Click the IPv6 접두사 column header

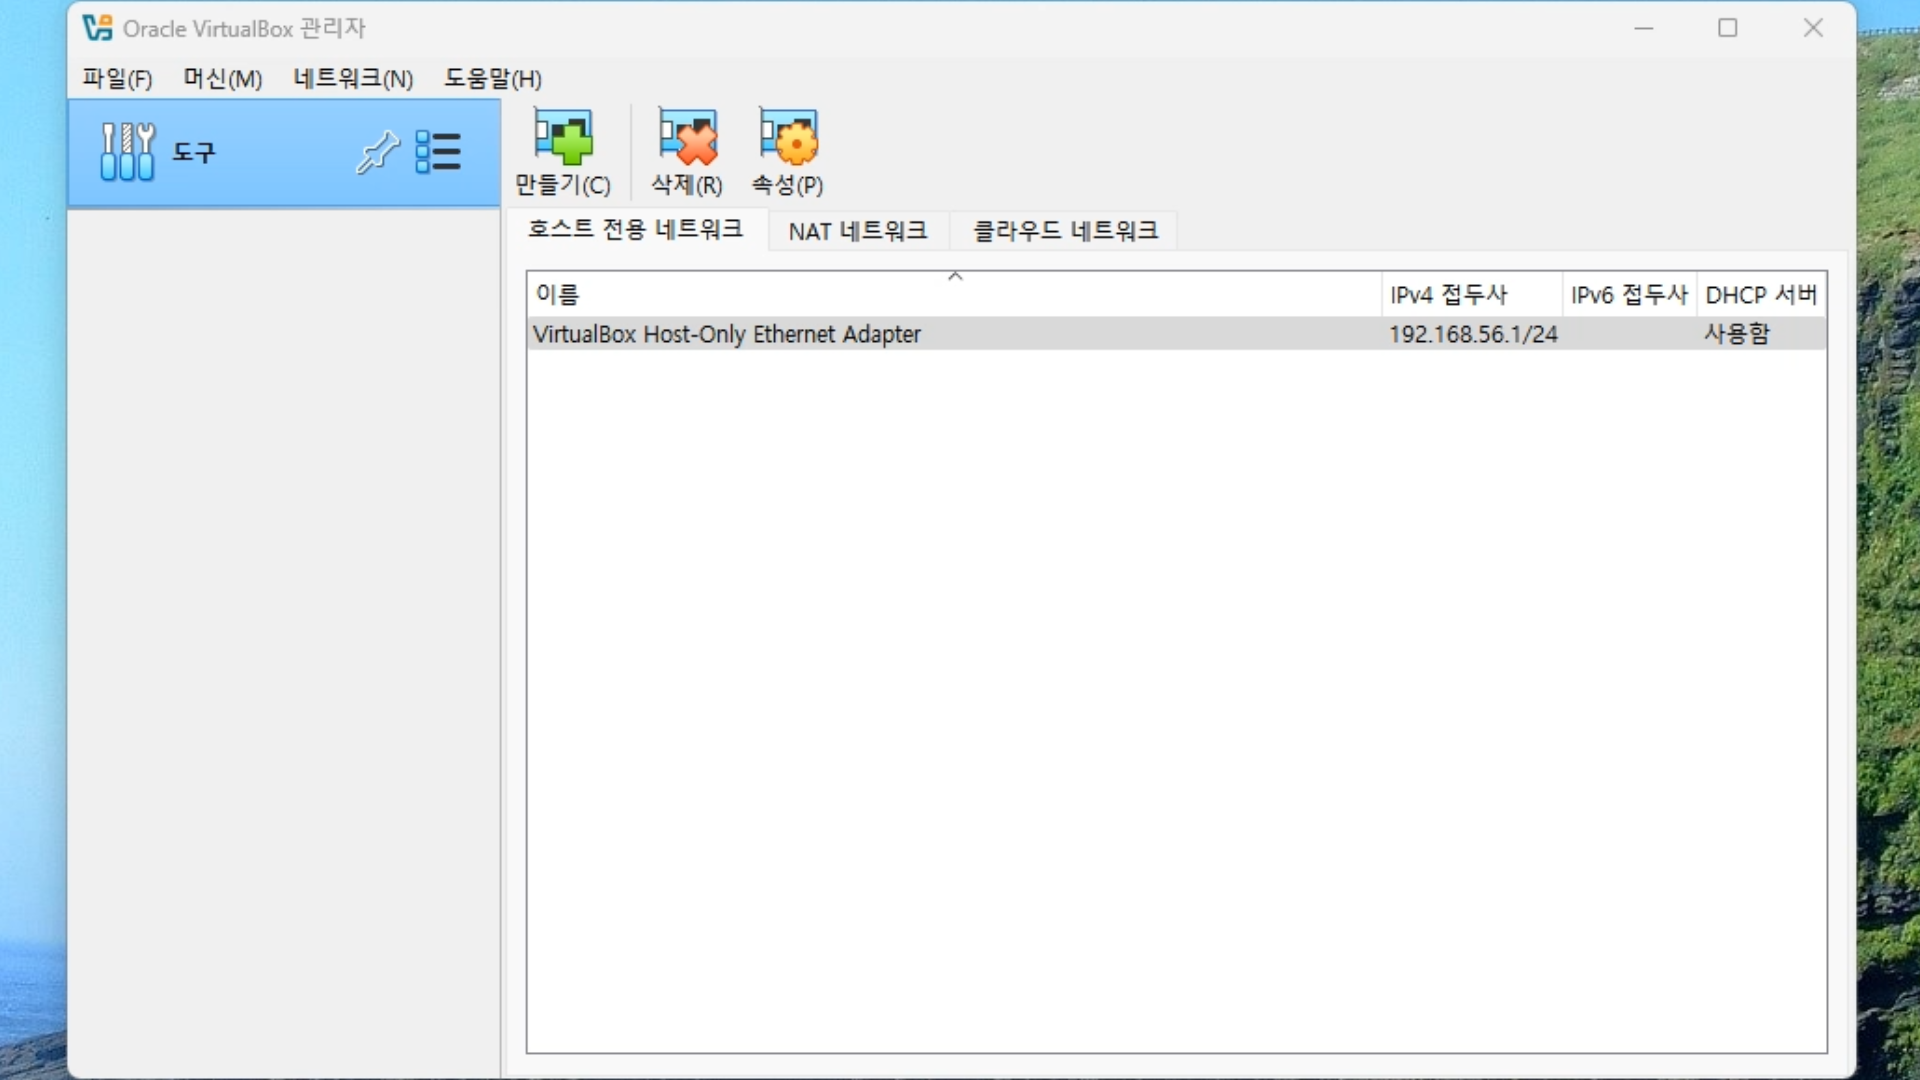click(x=1628, y=295)
